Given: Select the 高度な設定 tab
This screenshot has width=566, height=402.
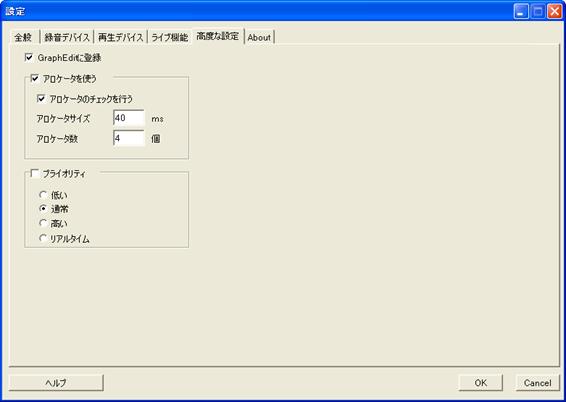Looking at the screenshot, I should 218,36.
